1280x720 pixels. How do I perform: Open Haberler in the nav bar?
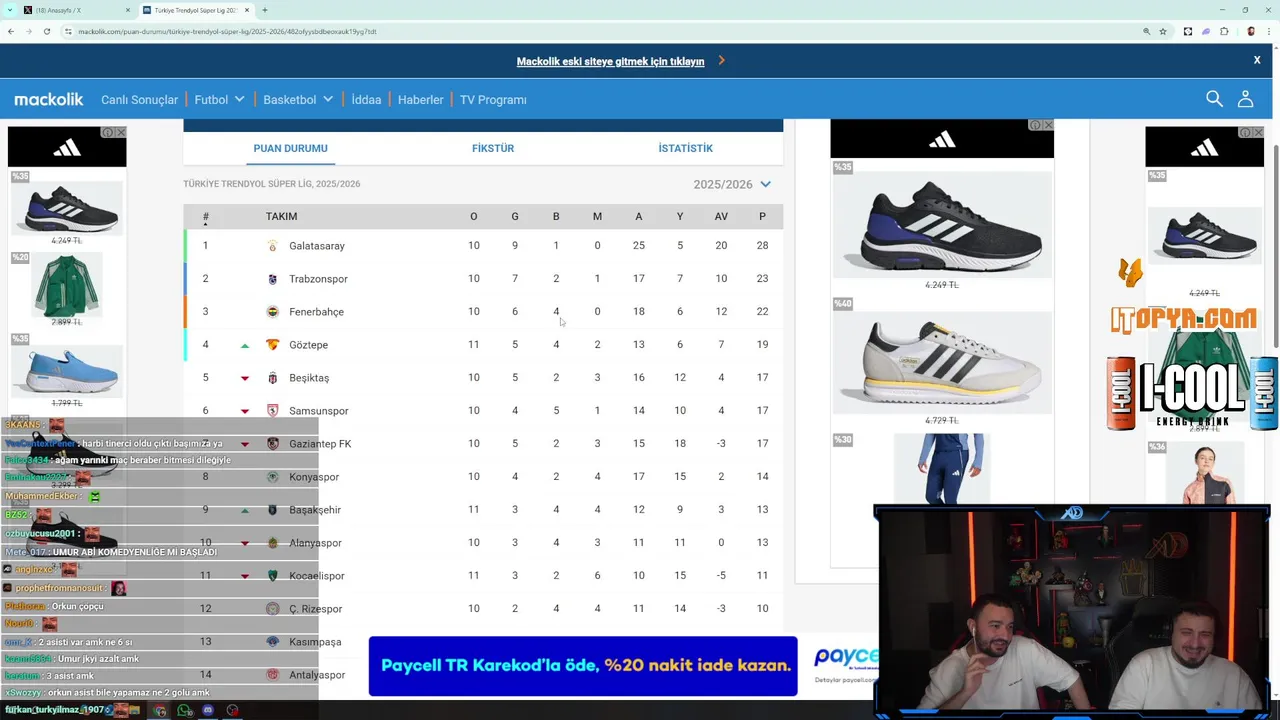(420, 99)
